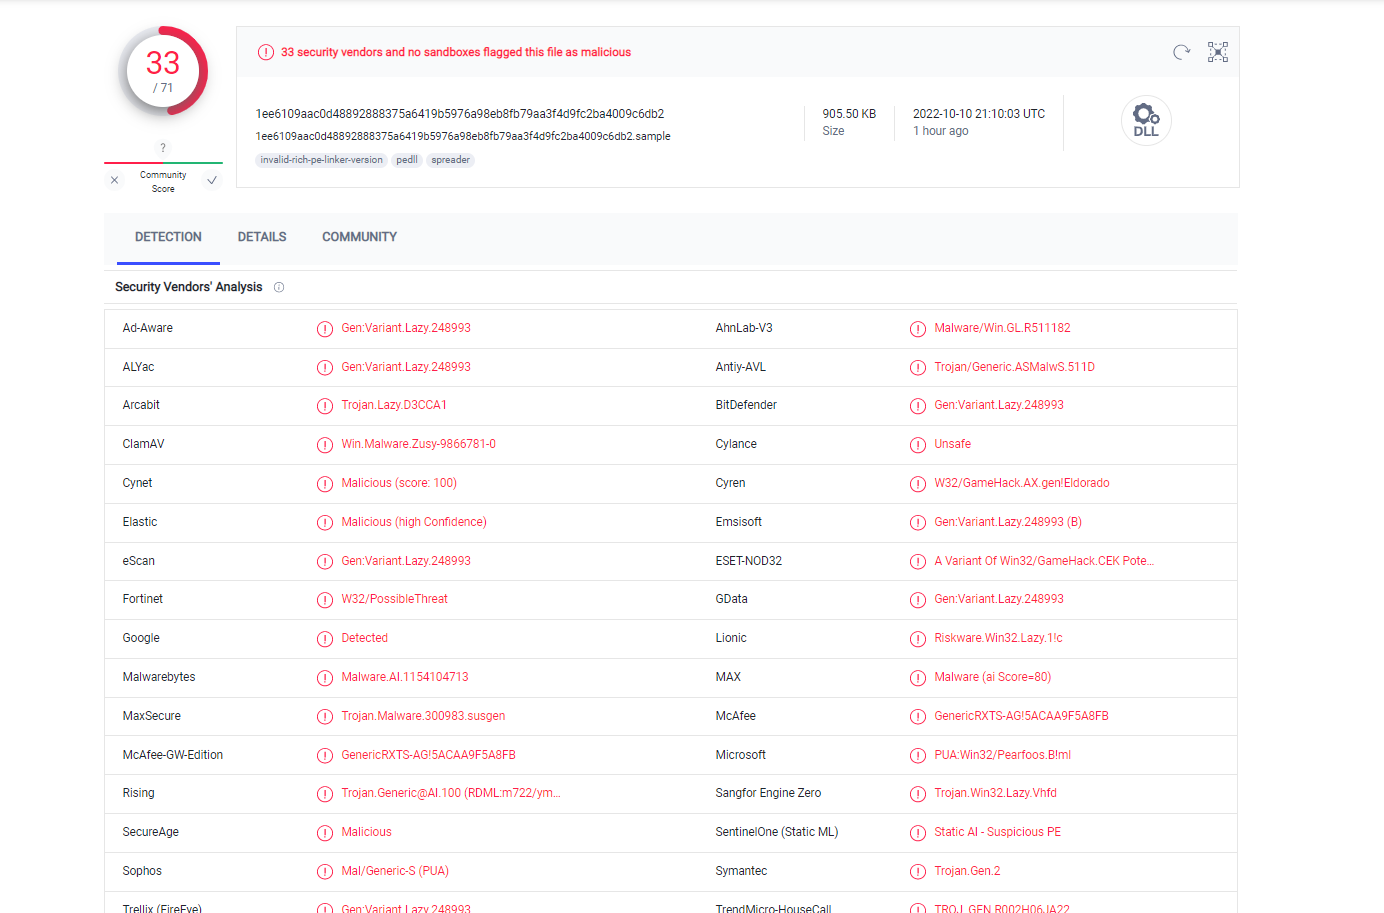Click alert icon beside ClamAV detection result
The height and width of the screenshot is (913, 1384).
pyautogui.click(x=324, y=445)
